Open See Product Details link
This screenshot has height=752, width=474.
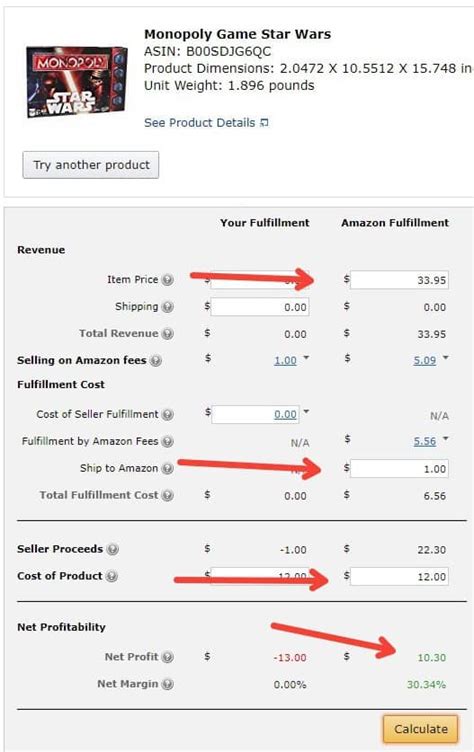click(200, 123)
